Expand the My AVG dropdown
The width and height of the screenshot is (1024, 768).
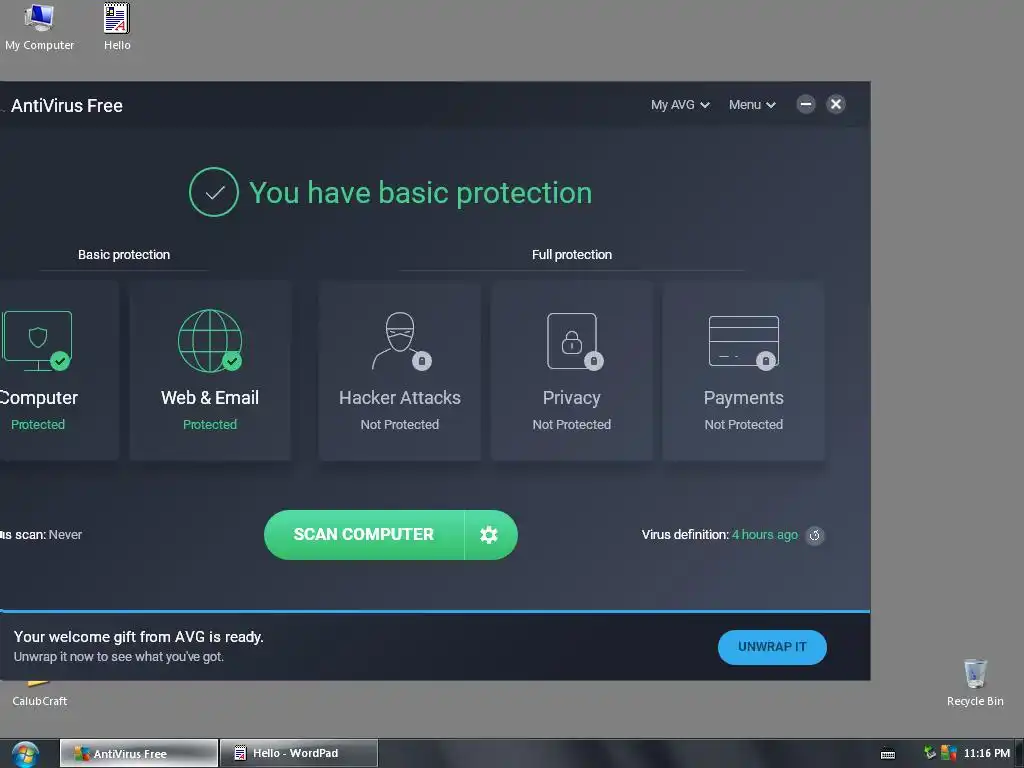click(680, 105)
